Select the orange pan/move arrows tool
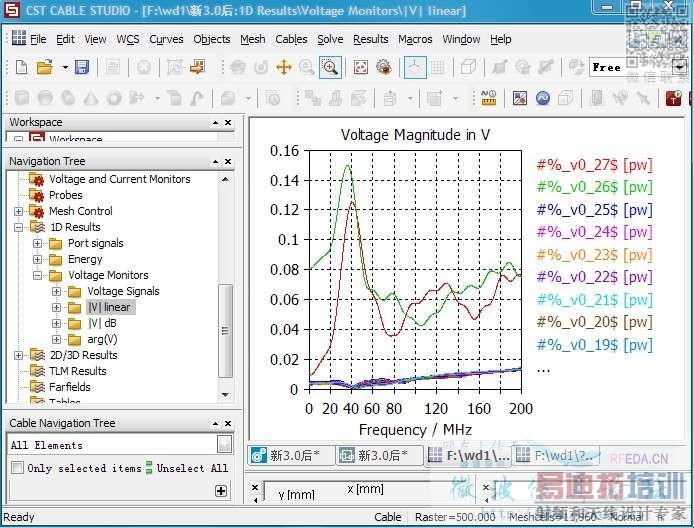The height and width of the screenshot is (528, 694). pos(283,67)
